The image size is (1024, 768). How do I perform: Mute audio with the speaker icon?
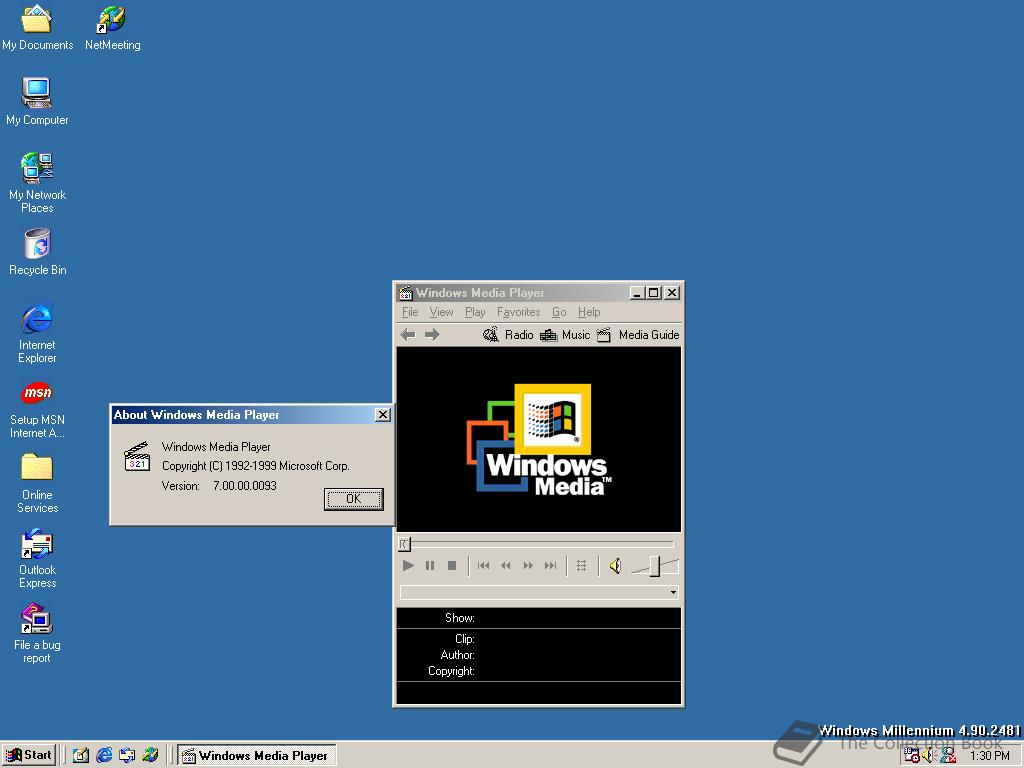[615, 566]
